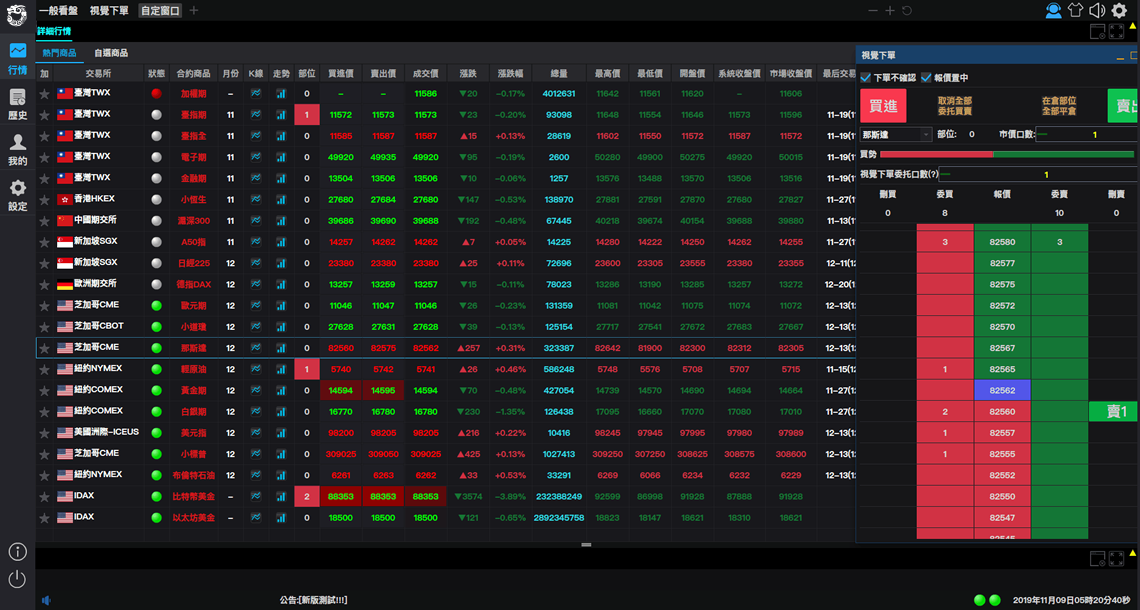Mute sound with the speaker icon
This screenshot has width=1140, height=610.
point(1097,11)
